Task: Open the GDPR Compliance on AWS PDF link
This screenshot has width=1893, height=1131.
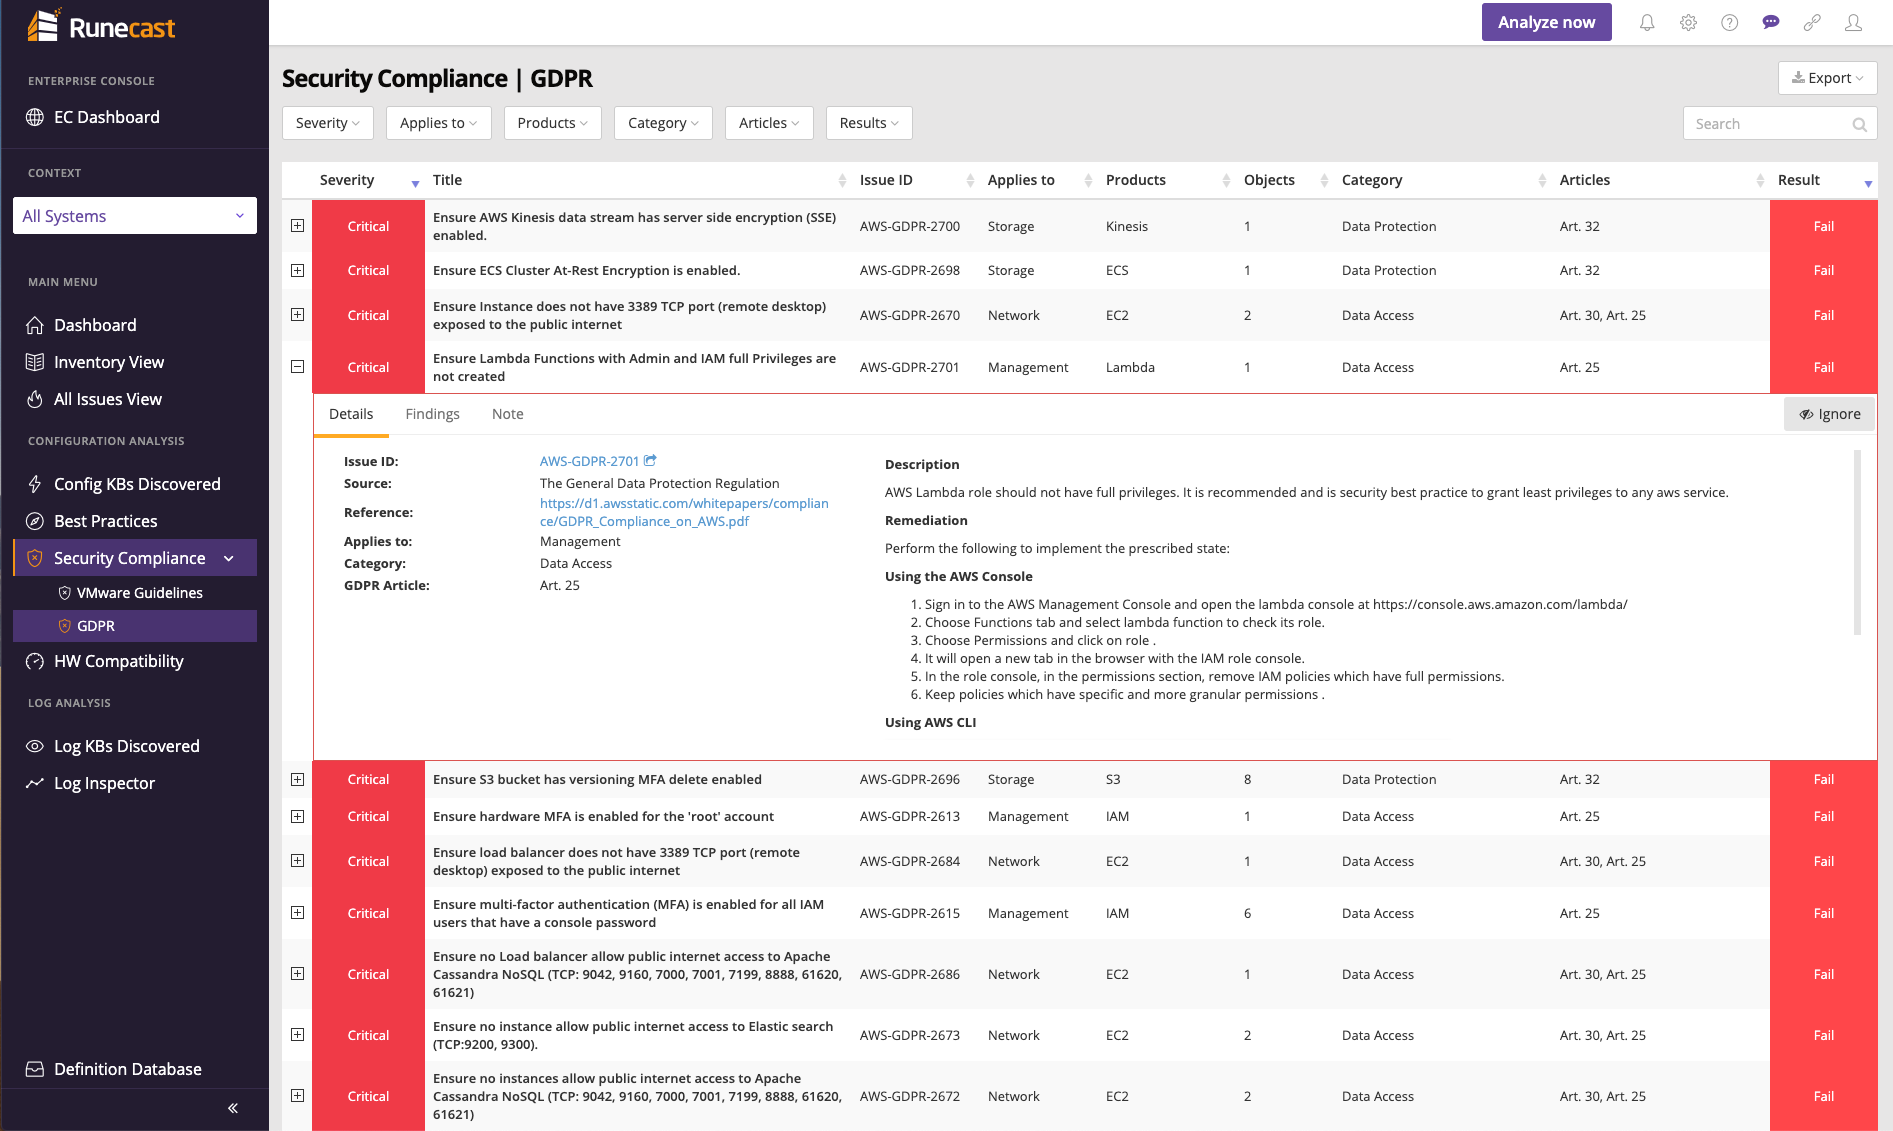Action: (684, 512)
